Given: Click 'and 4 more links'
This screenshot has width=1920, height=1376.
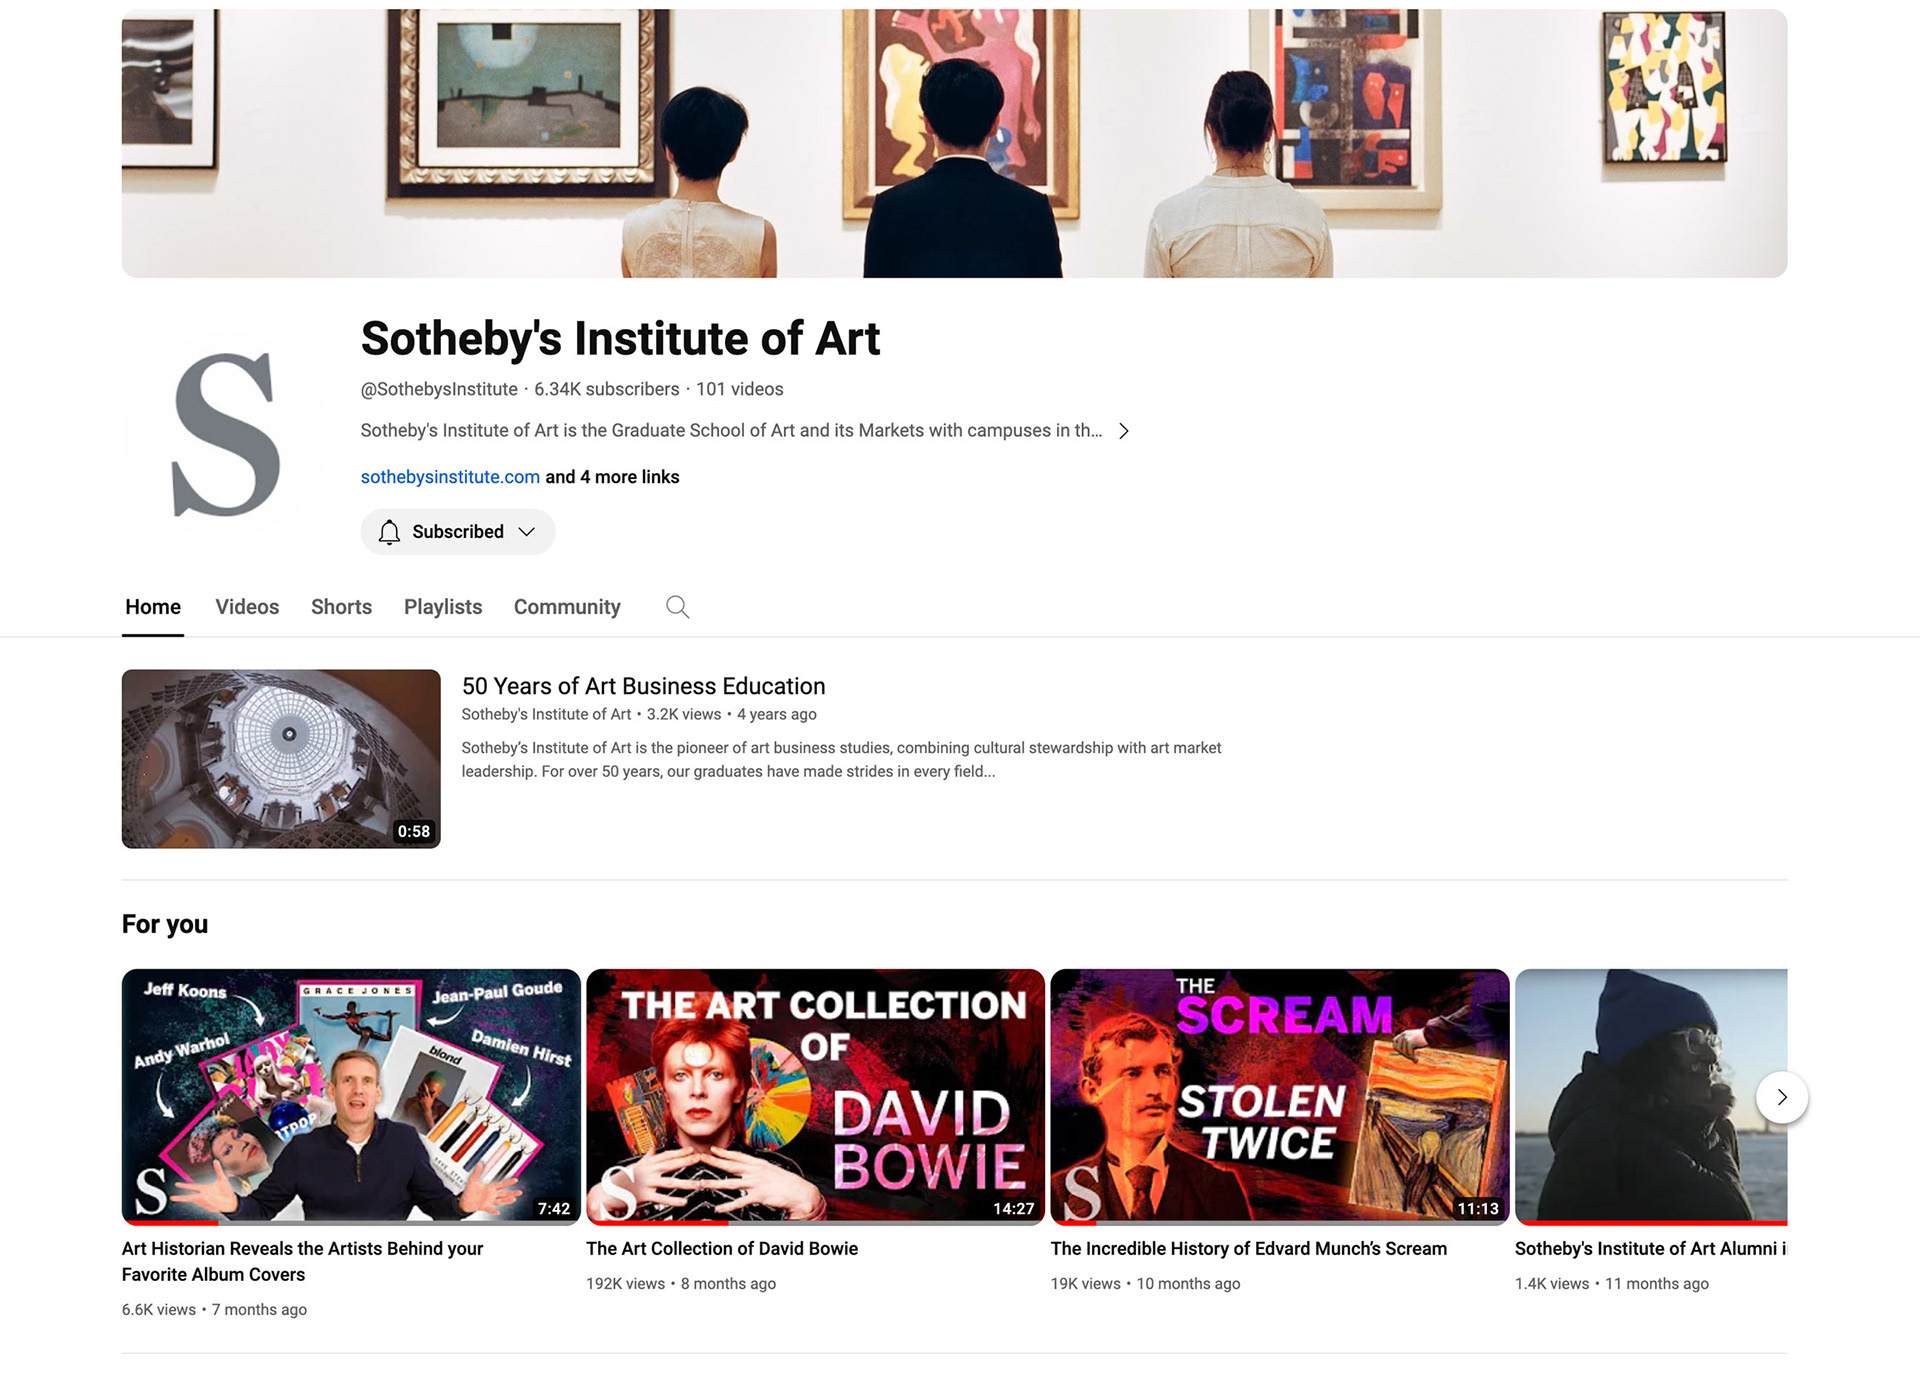Looking at the screenshot, I should click(x=612, y=477).
